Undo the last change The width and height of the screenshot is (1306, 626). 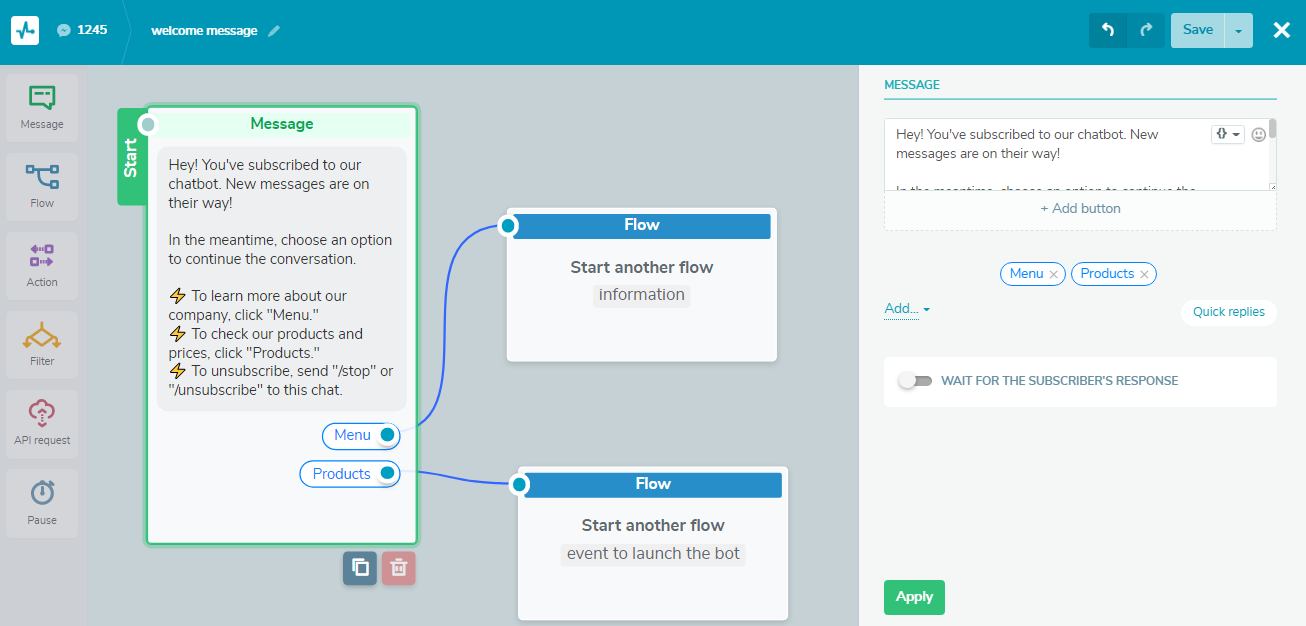pos(1108,30)
